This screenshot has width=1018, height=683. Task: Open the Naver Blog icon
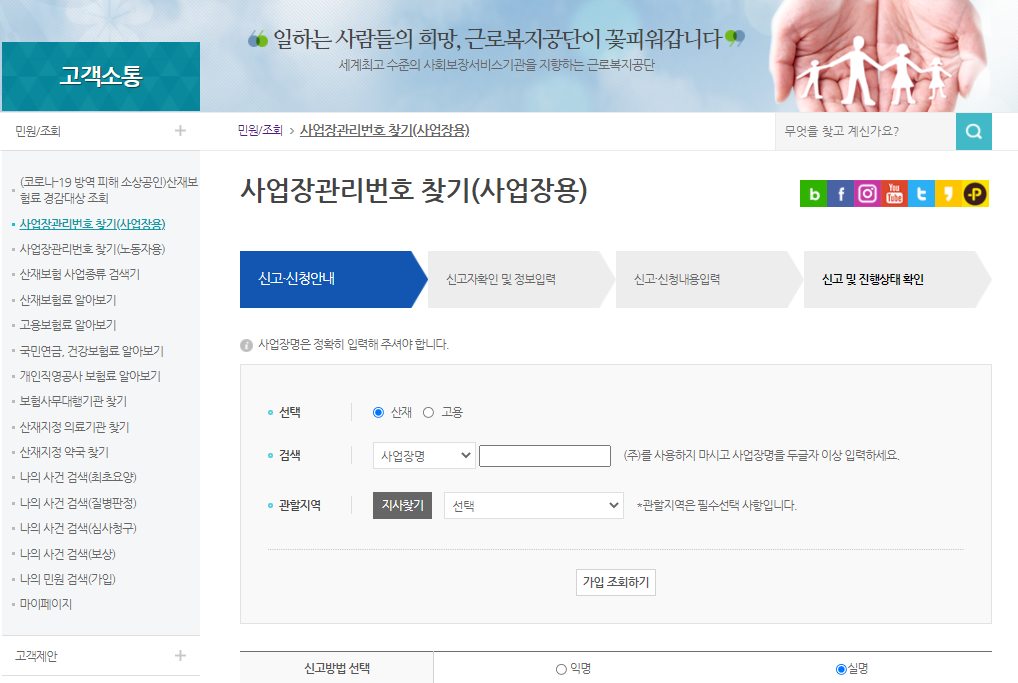click(x=814, y=193)
